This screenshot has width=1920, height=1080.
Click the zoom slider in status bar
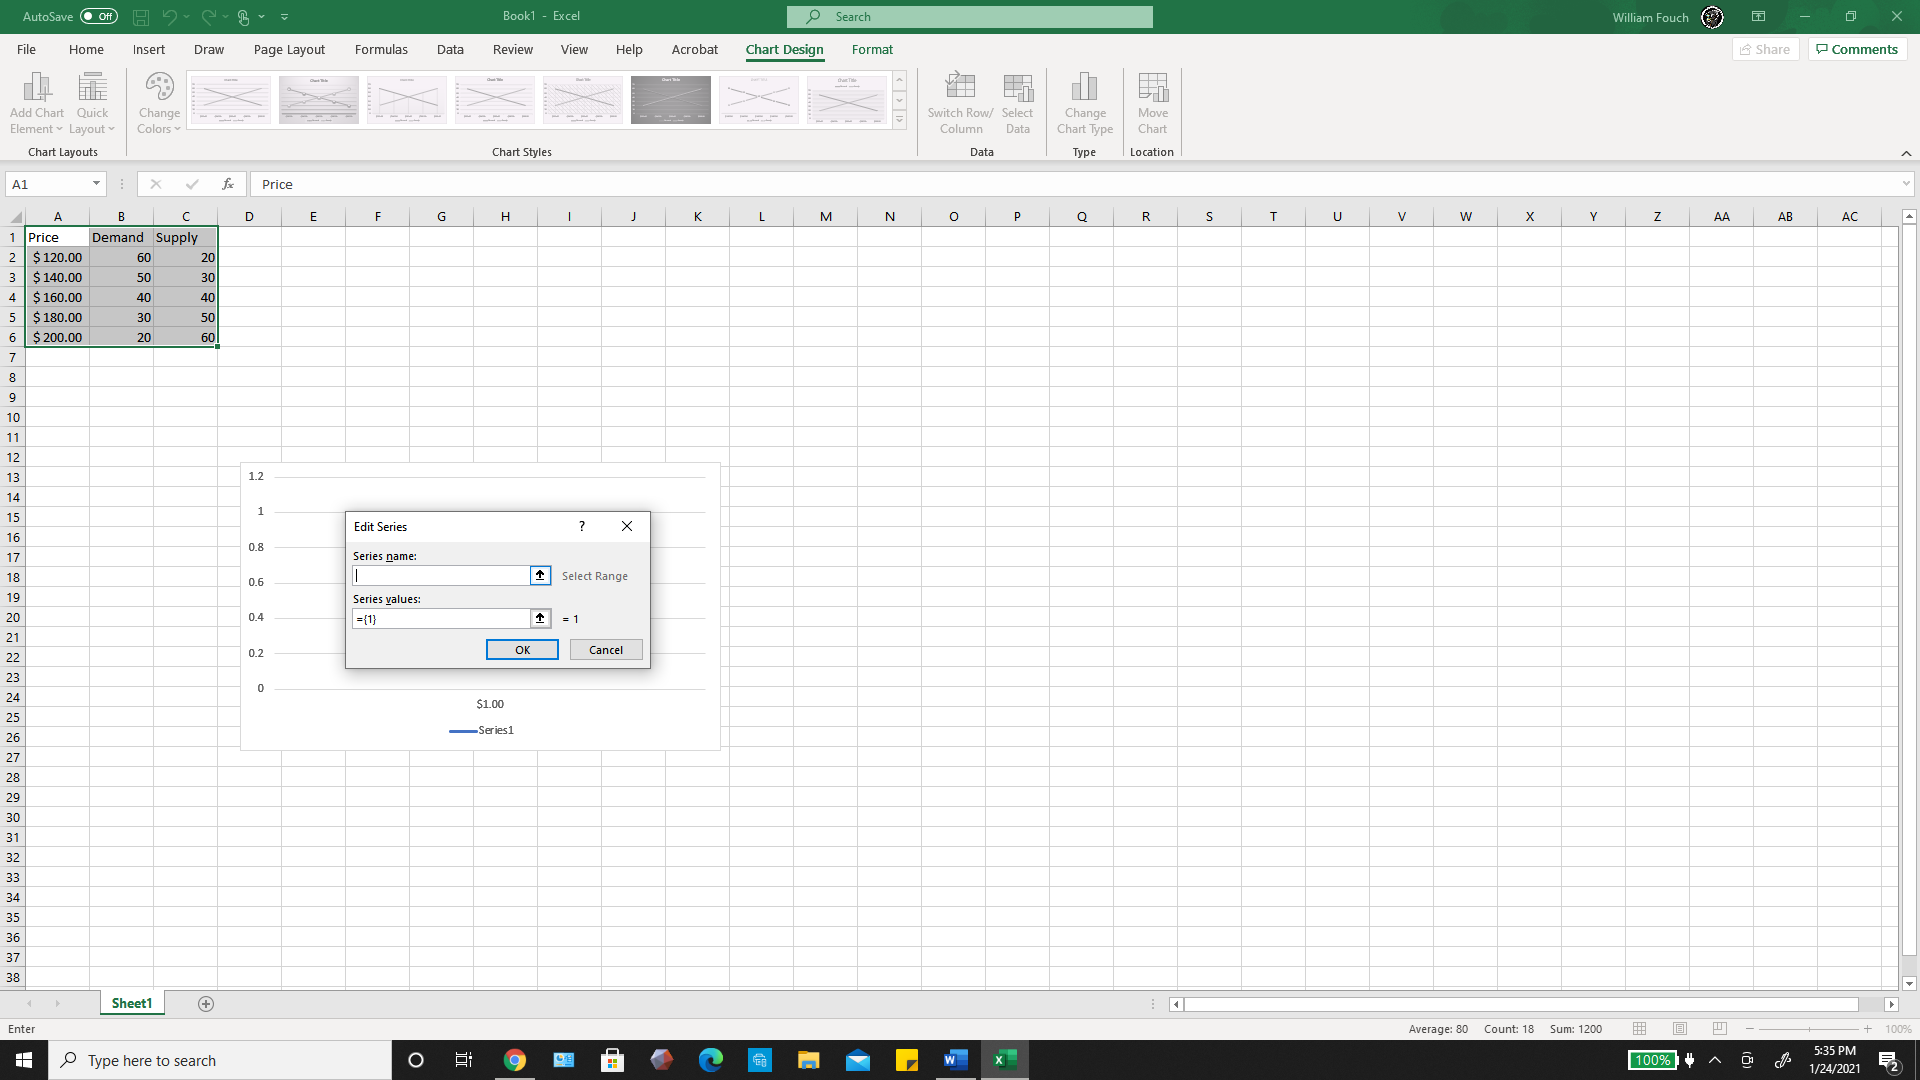coord(1809,1029)
